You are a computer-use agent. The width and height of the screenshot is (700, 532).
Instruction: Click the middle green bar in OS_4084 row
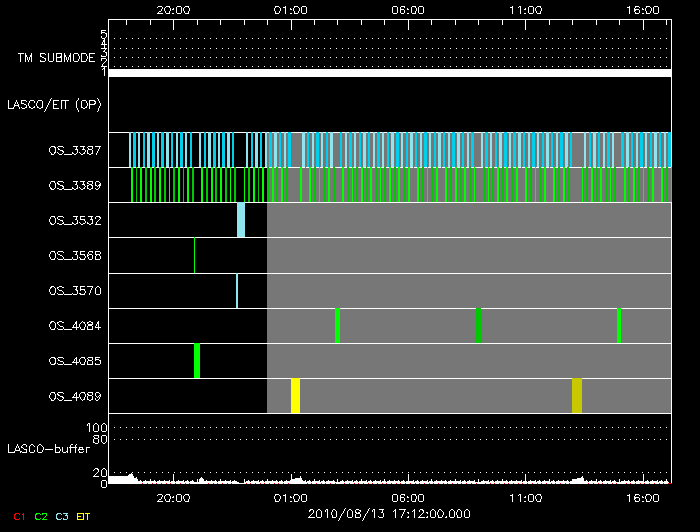[x=479, y=326]
